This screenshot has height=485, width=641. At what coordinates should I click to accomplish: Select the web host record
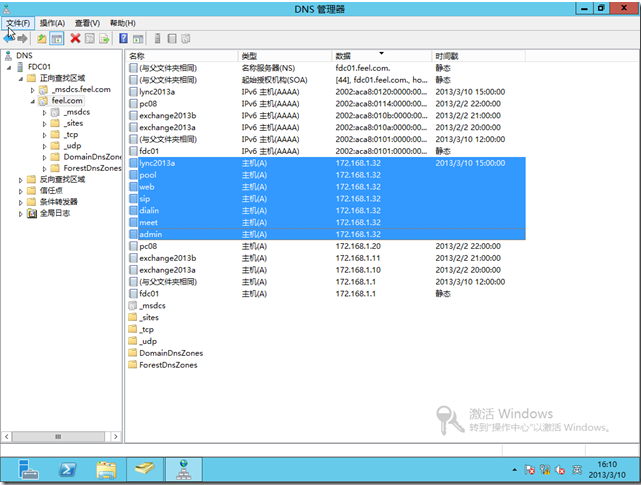(327, 187)
